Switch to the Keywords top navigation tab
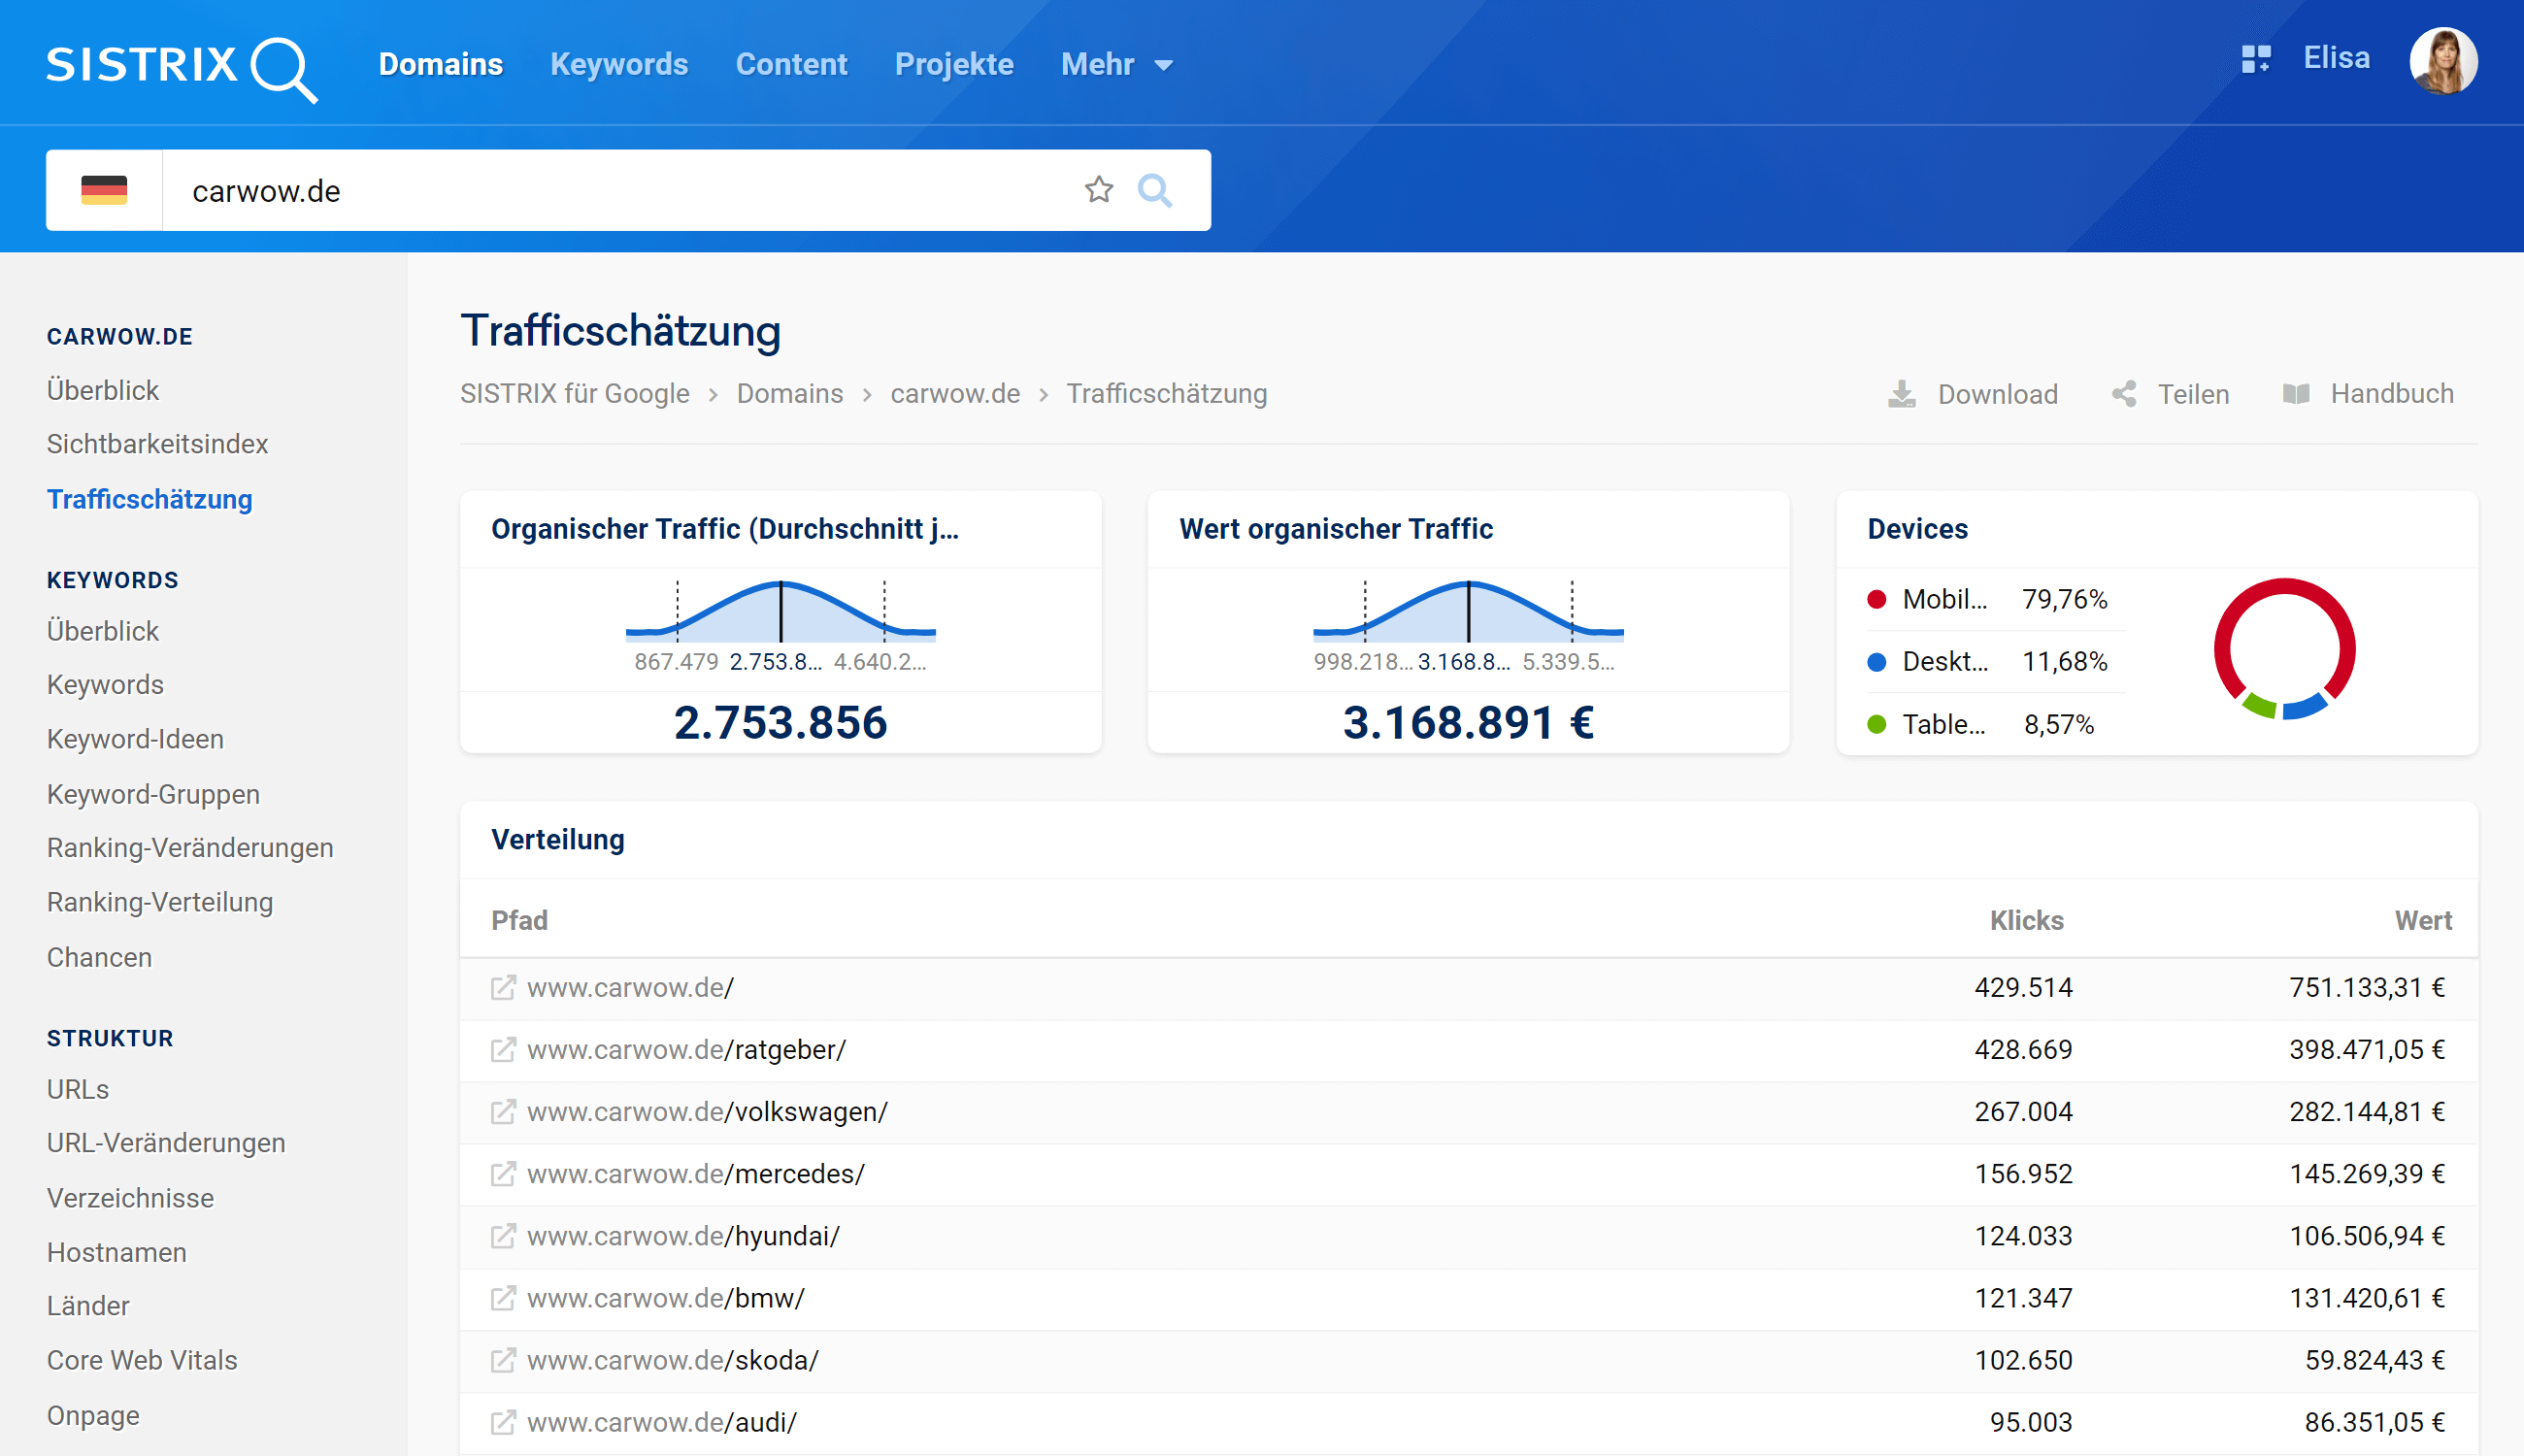Viewport: 2524px width, 1456px height. click(x=619, y=65)
